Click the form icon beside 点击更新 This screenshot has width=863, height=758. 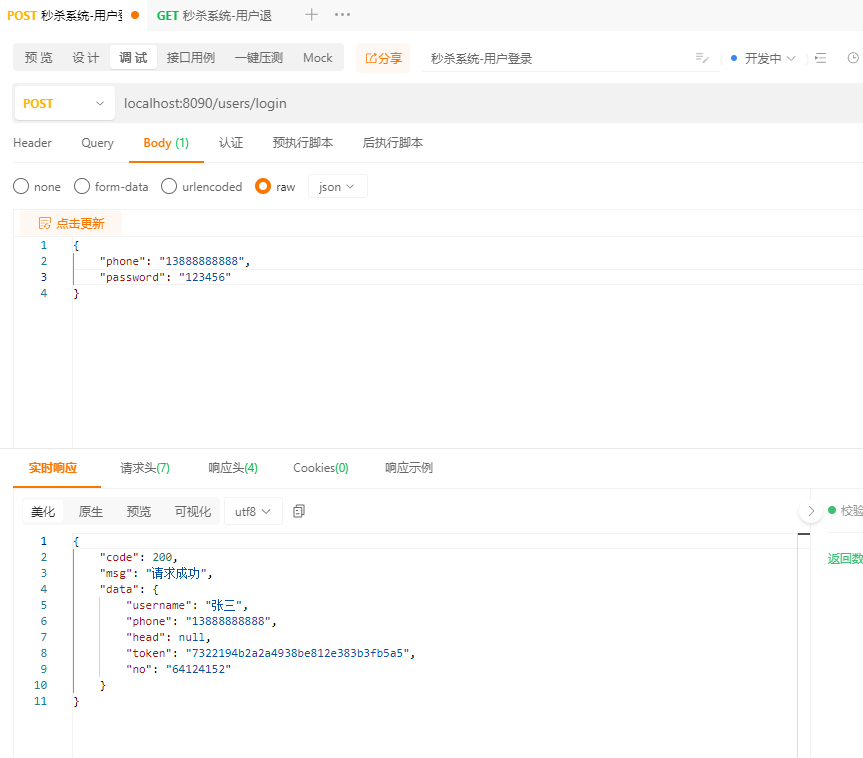click(45, 223)
